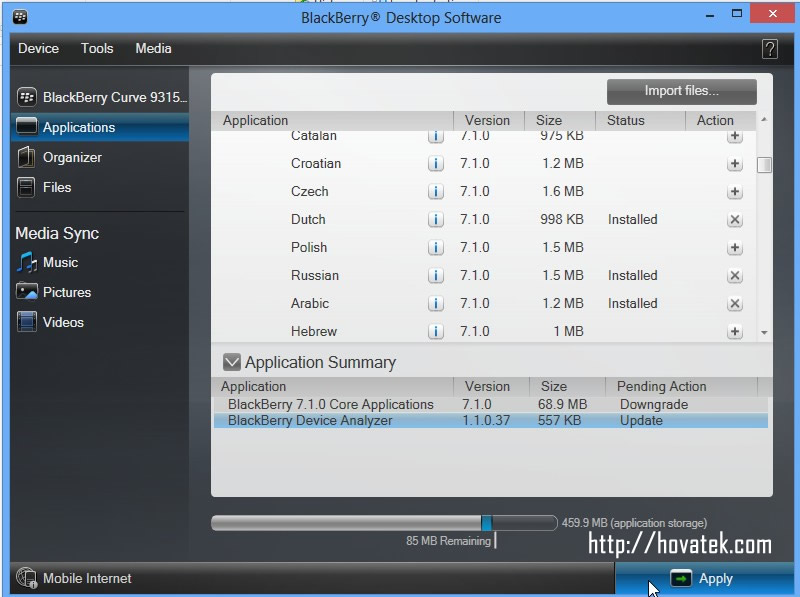The image size is (800, 597).
Task: Show info for Hebrew language
Action: point(435,332)
